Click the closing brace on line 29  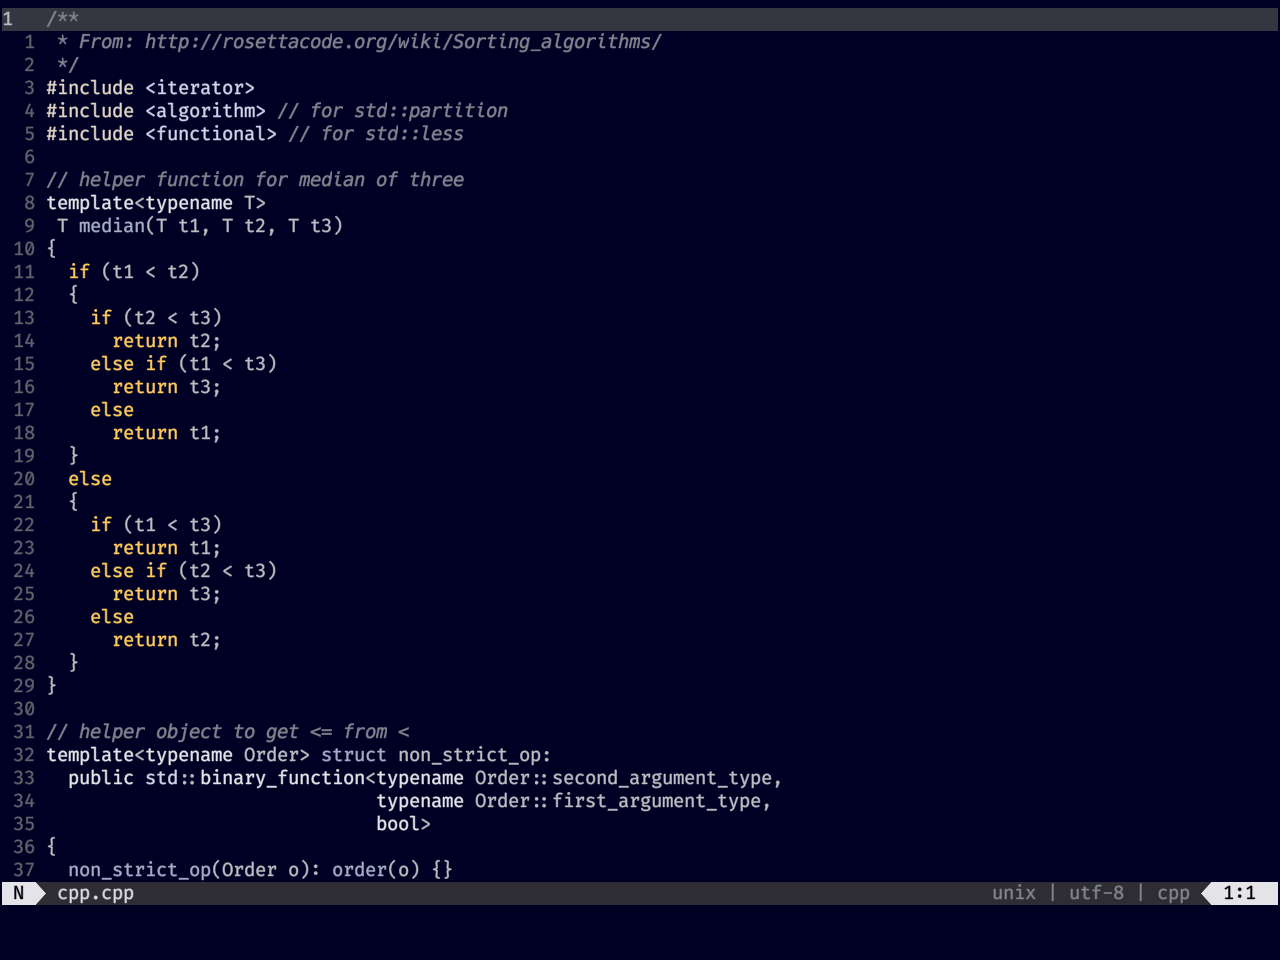[x=52, y=686]
